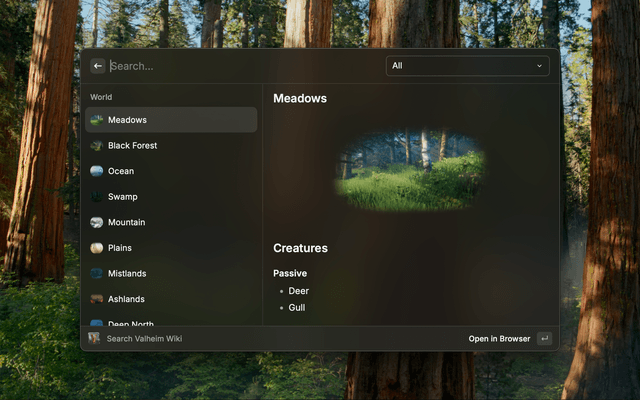Viewport: 640px width, 400px height.
Task: Click the Mountain biome icon
Action: (x=96, y=222)
